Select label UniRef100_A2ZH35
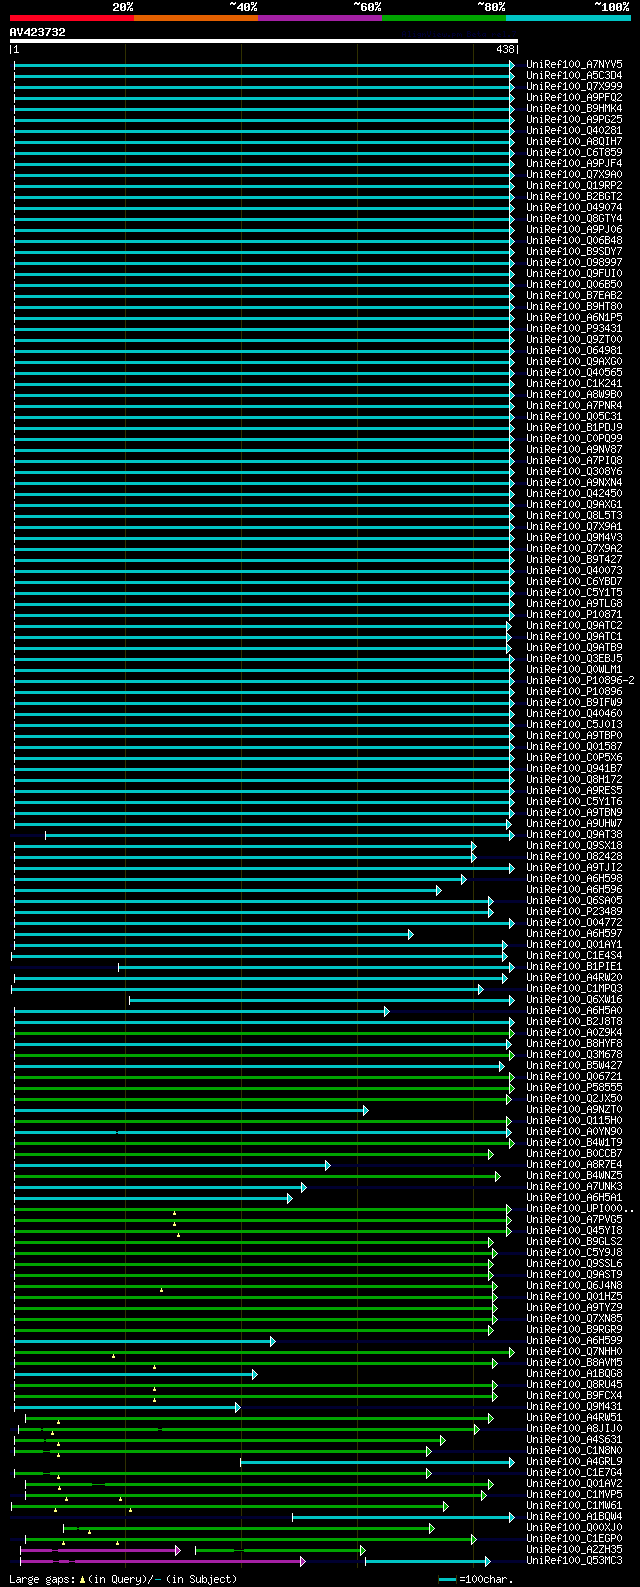 (x=574, y=1549)
